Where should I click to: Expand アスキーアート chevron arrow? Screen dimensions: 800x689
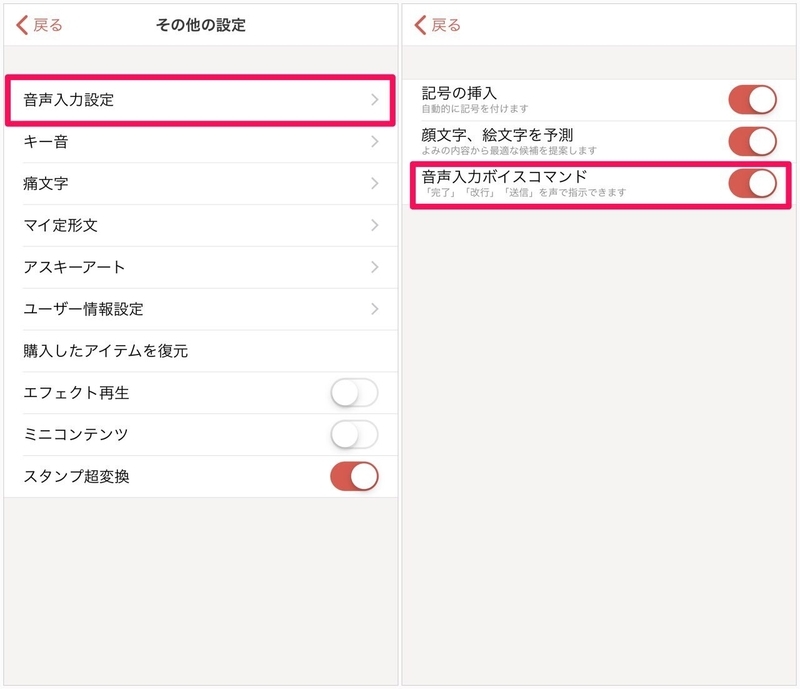374,268
